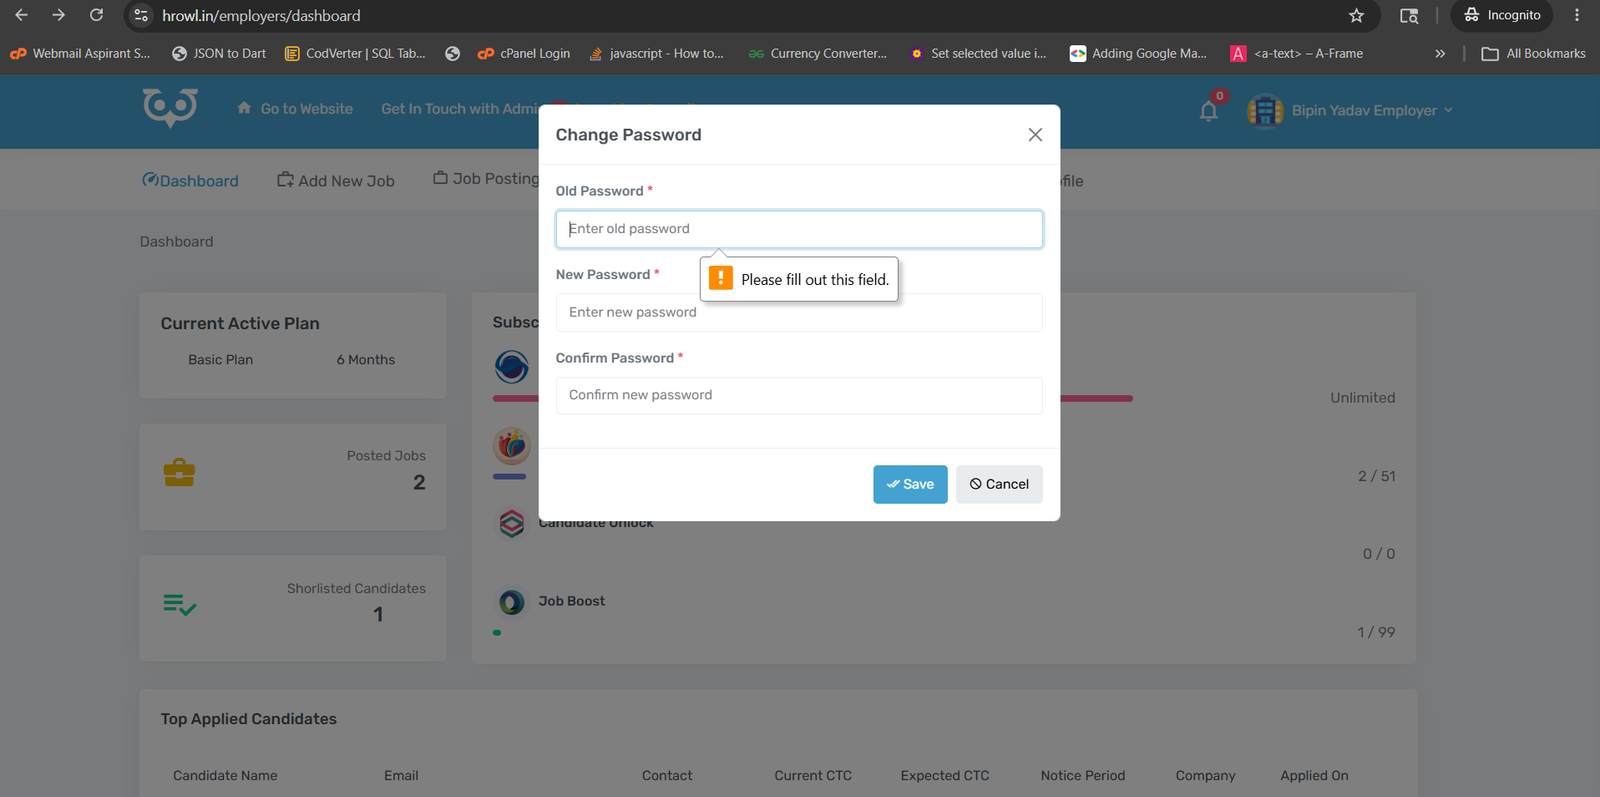This screenshot has width=1600, height=797.
Task: Switch to the Dashboard tab
Action: (190, 181)
